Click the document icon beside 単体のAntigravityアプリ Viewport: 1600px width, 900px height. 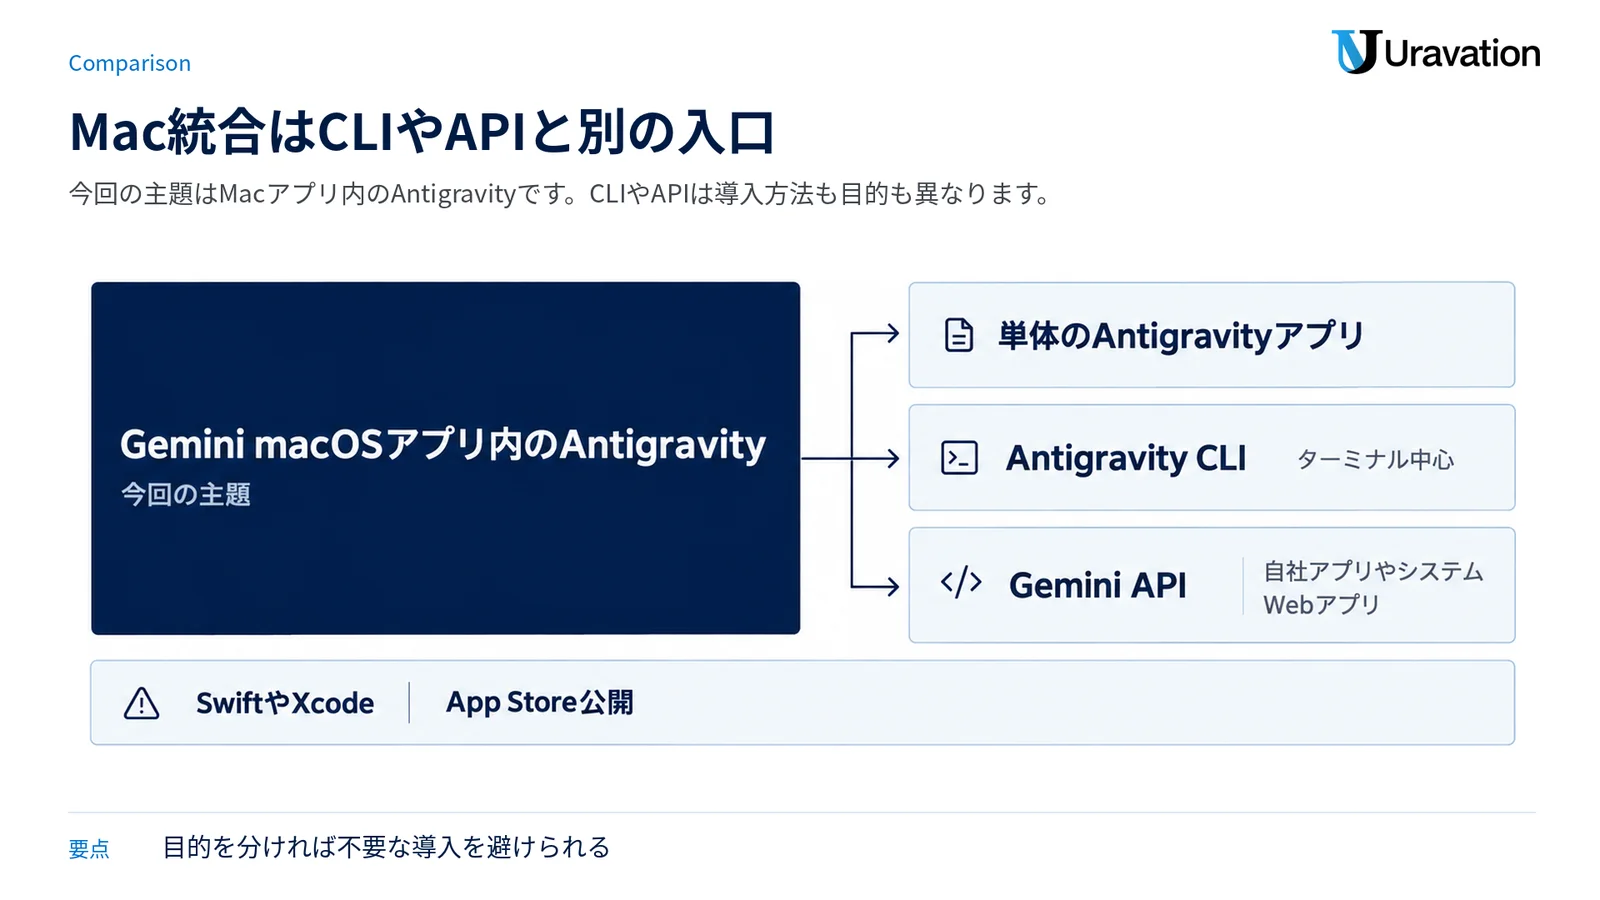959,335
